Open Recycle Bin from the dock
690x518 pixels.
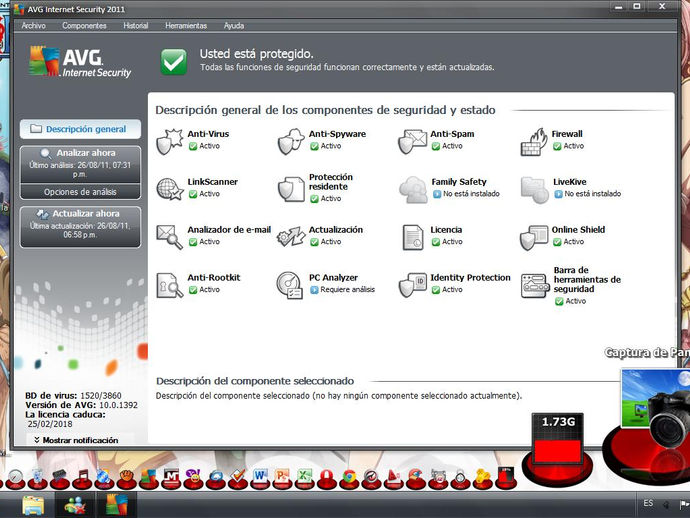[38, 479]
